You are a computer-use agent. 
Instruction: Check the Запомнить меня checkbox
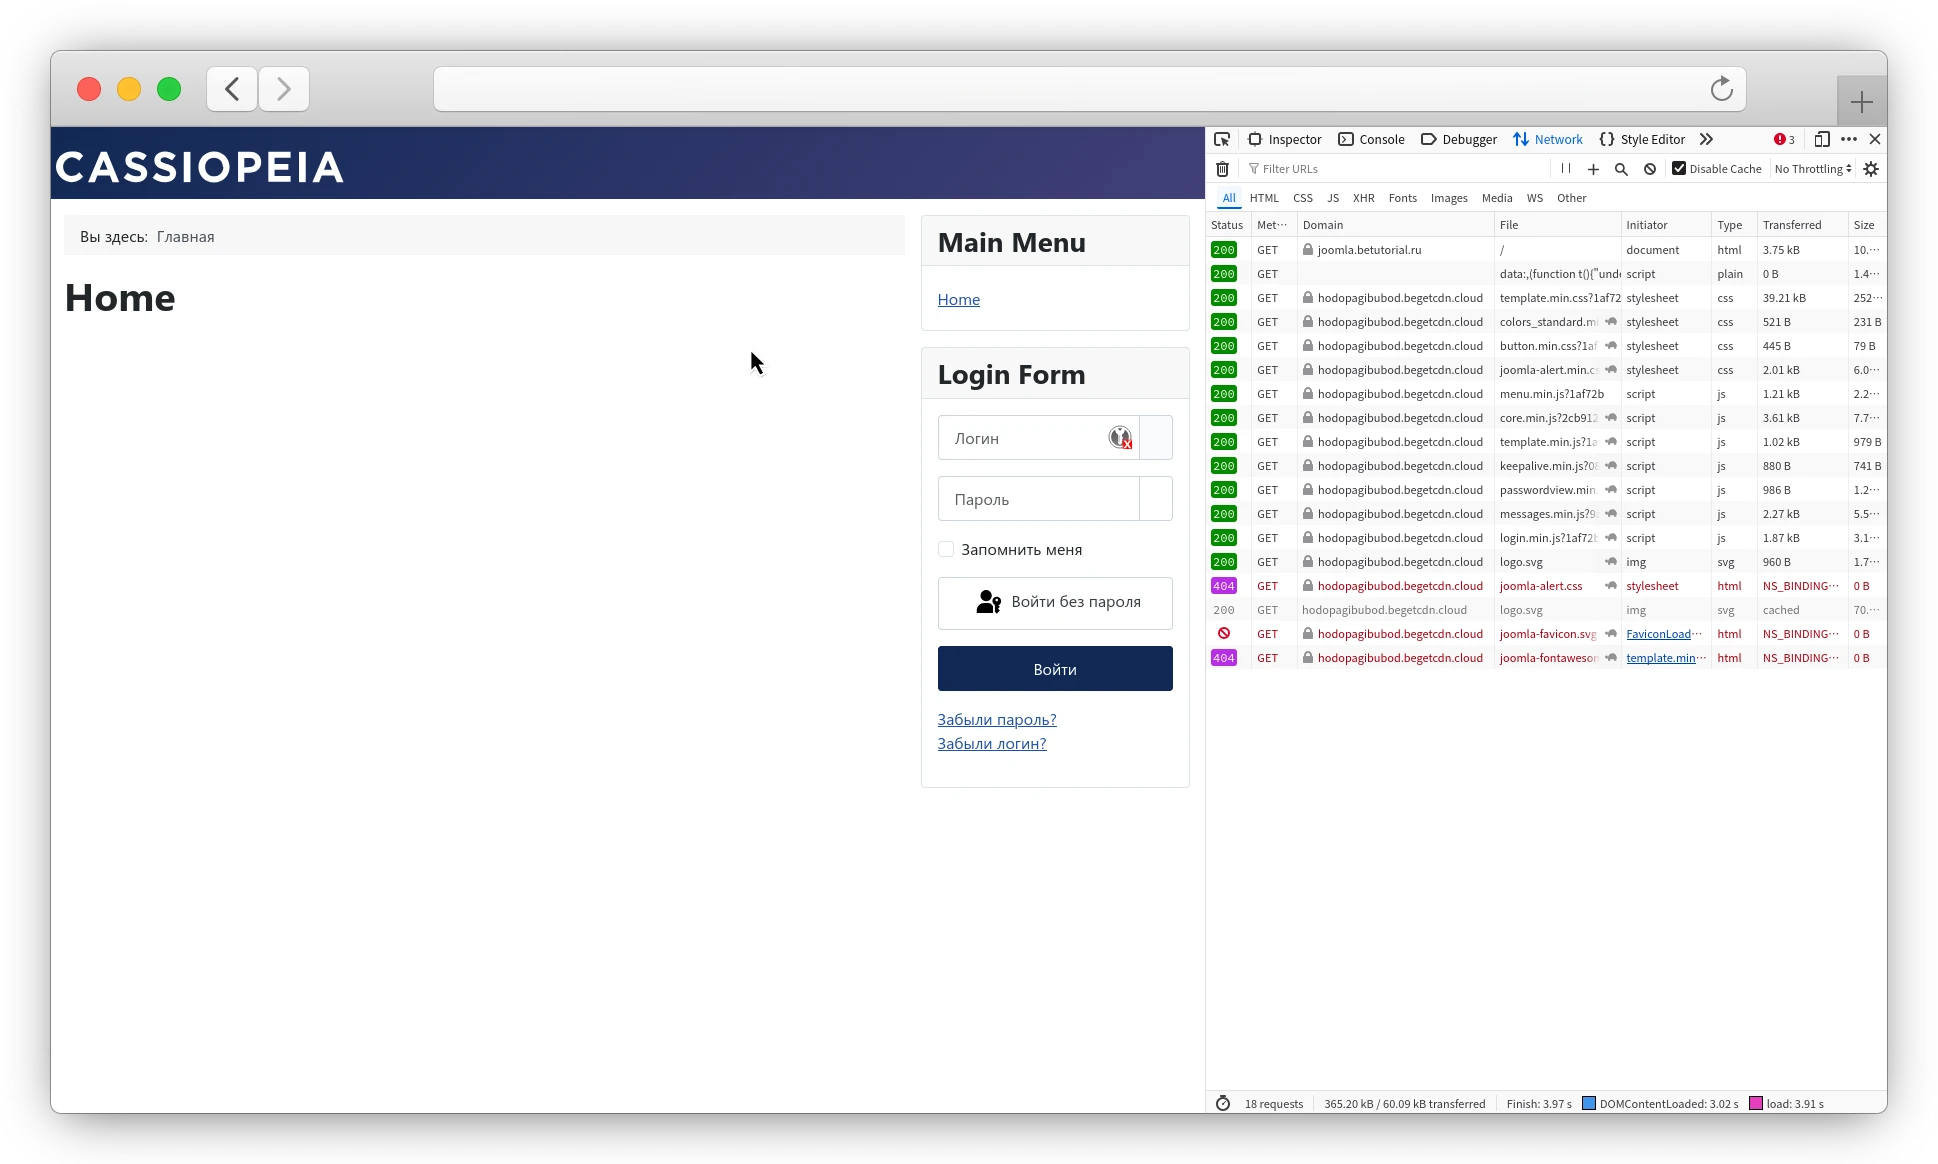click(x=946, y=549)
